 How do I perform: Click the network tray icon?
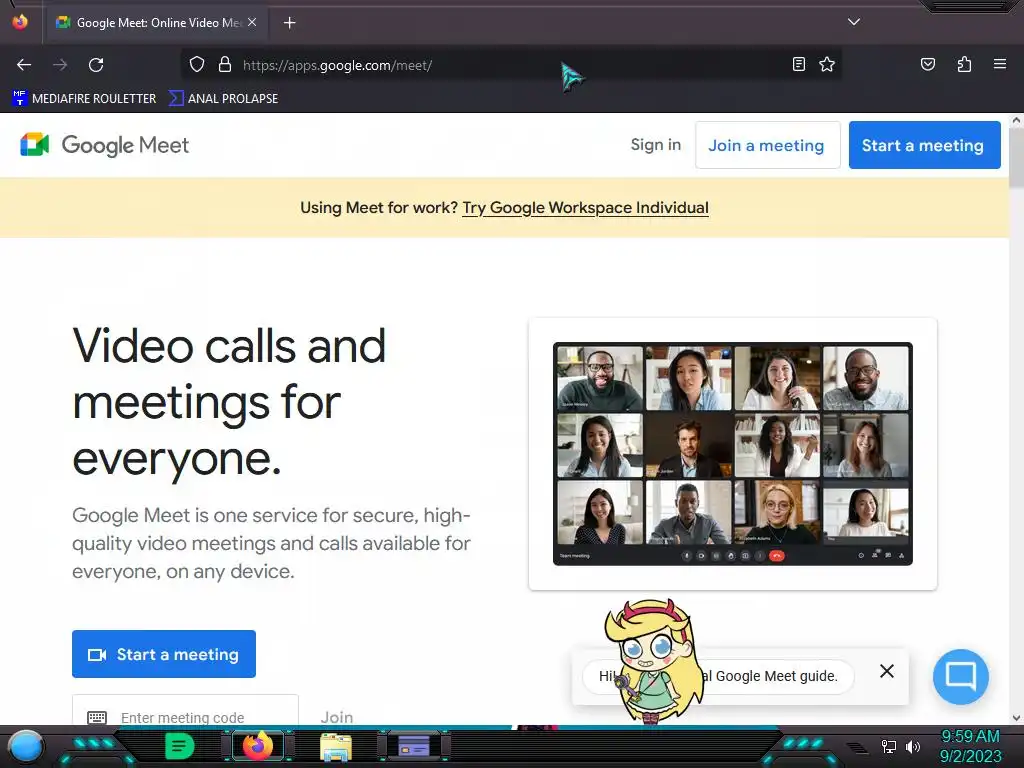point(888,746)
